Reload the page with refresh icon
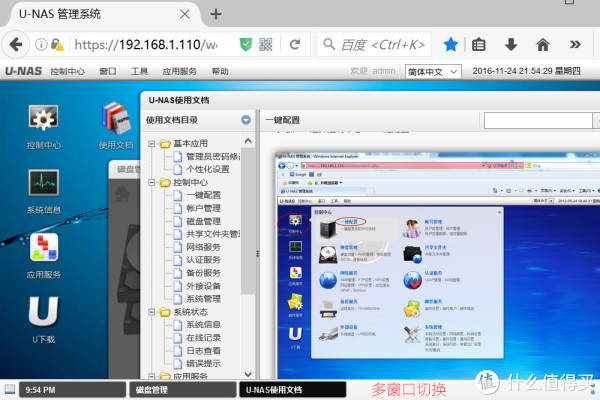Screen dimensions: 600x400 tap(295, 44)
